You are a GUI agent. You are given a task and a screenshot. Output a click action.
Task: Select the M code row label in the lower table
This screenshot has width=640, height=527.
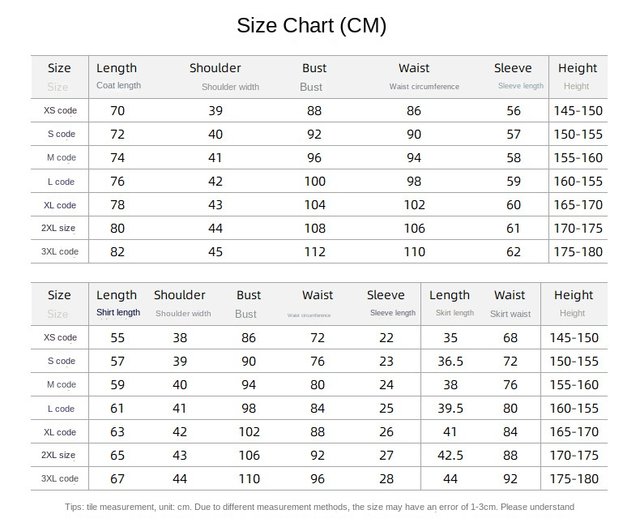click(61, 385)
